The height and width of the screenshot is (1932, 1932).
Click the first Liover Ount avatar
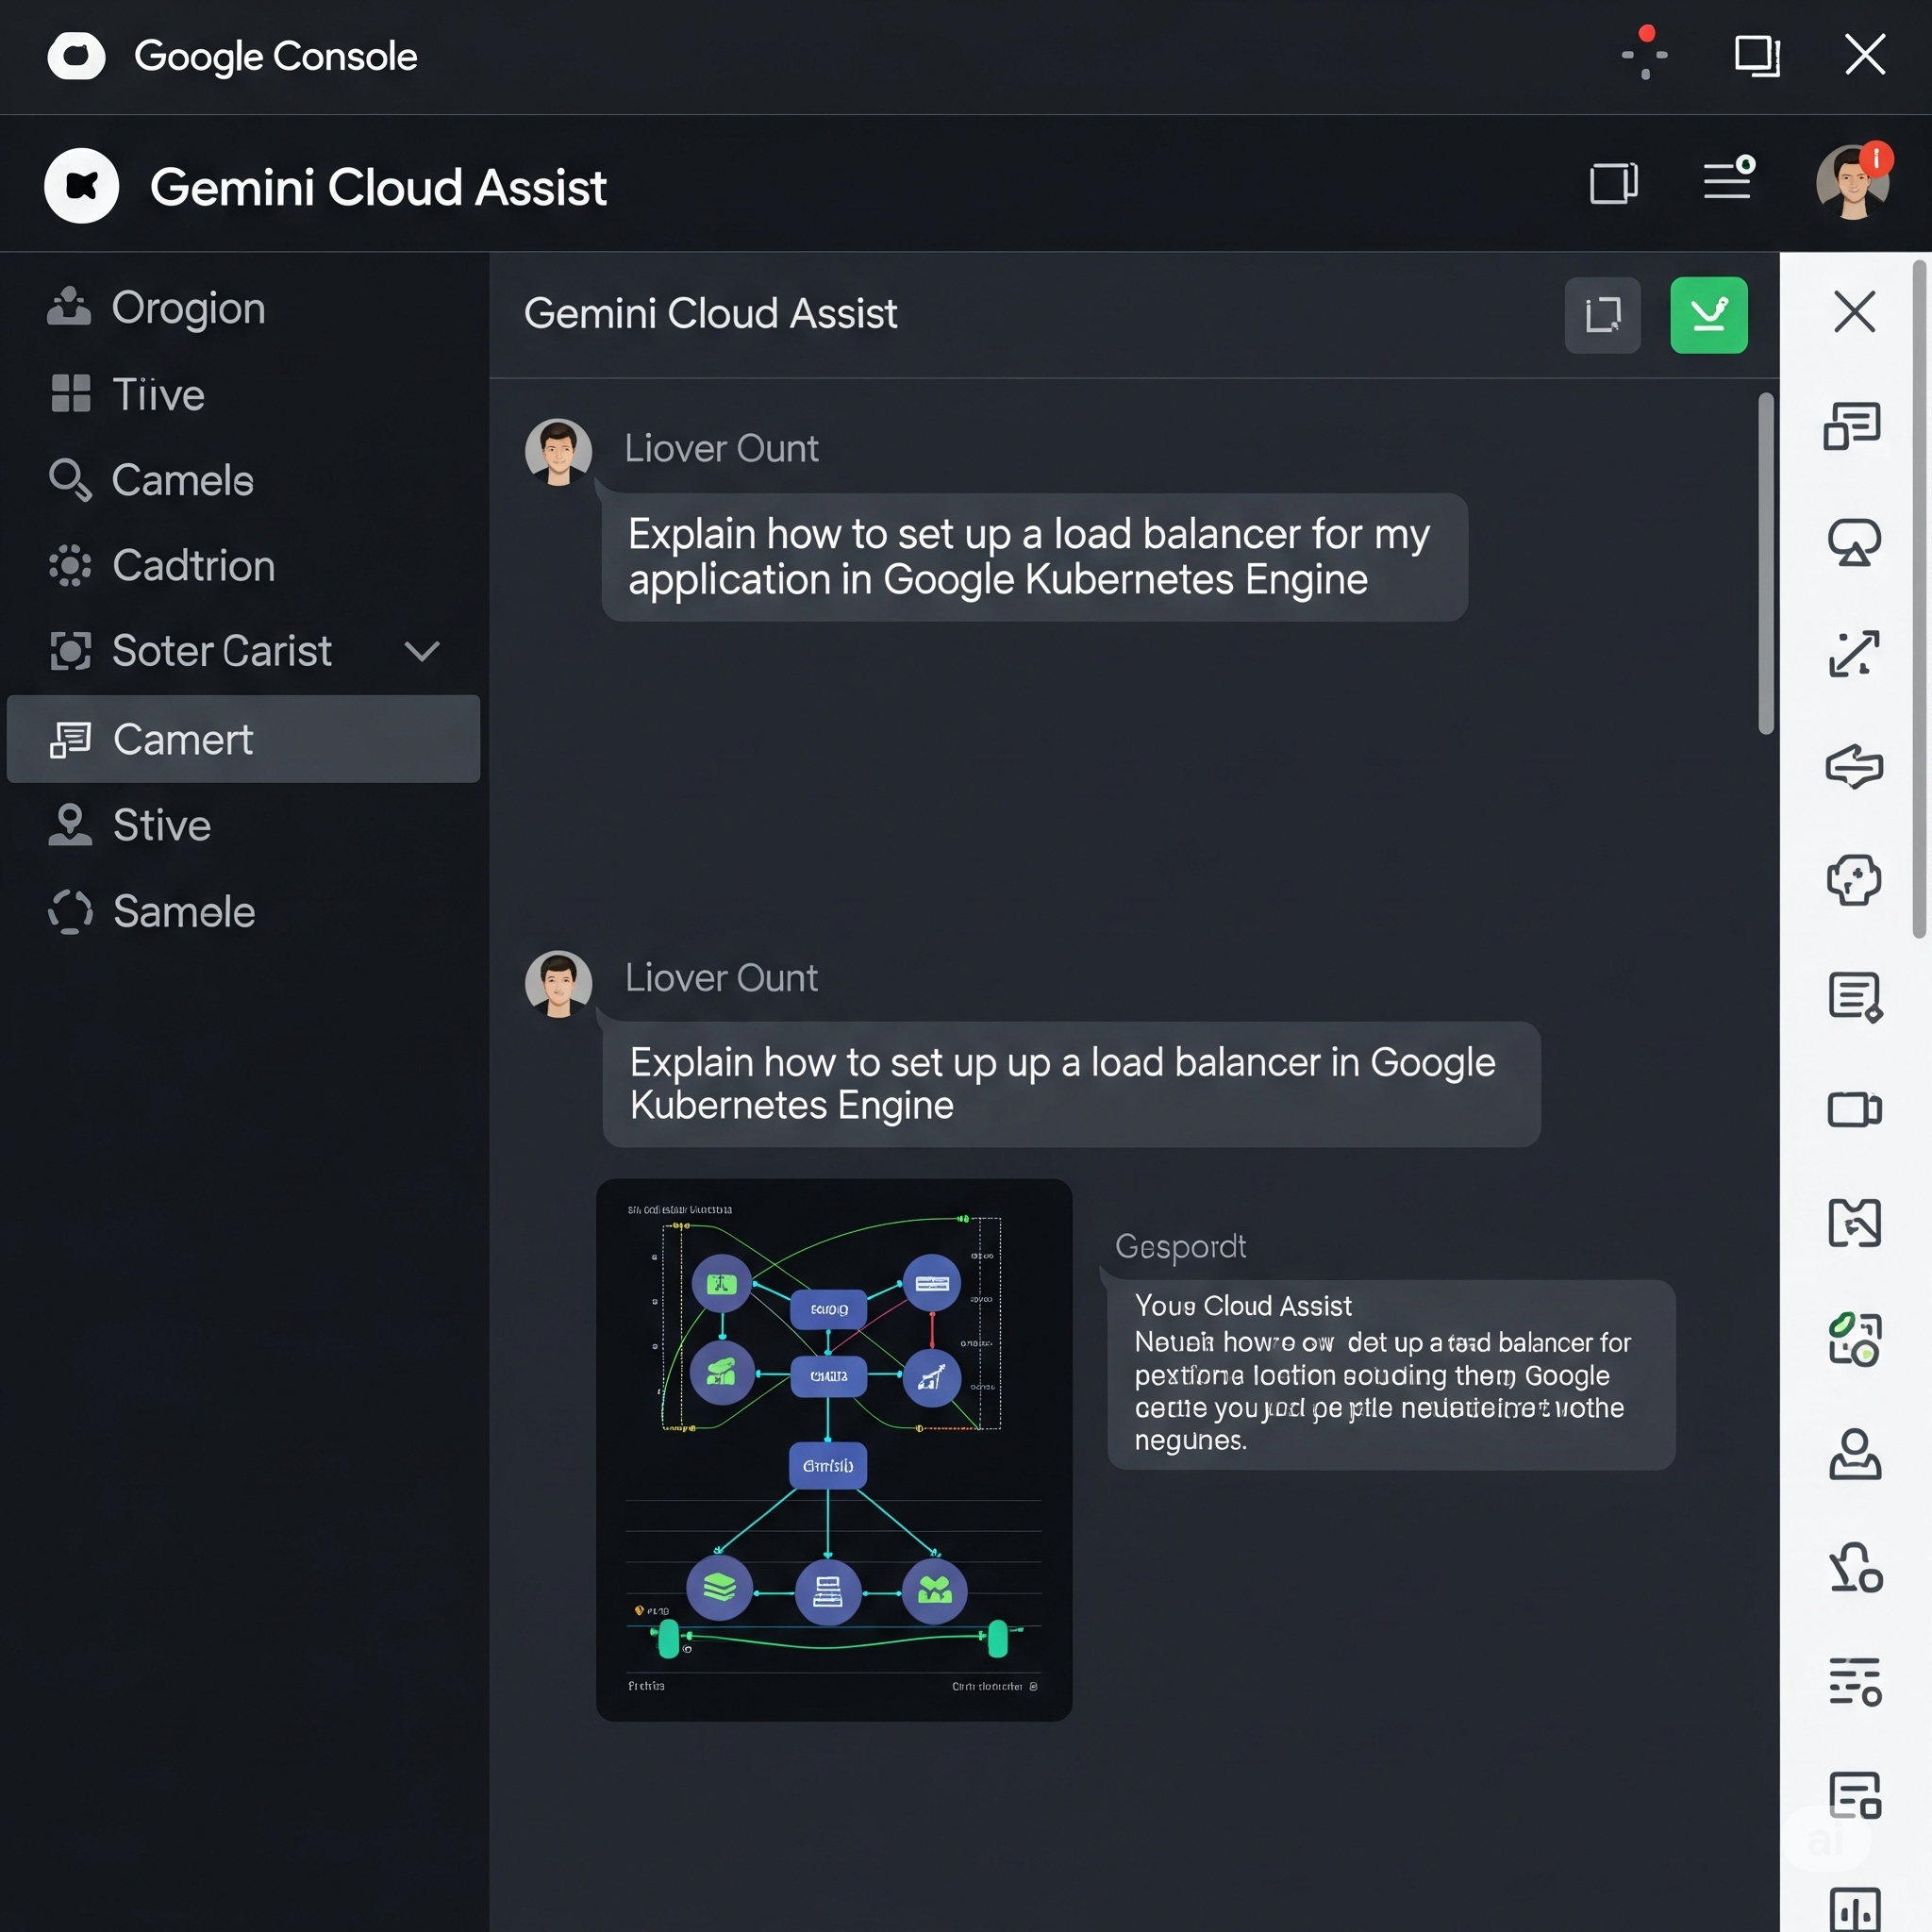click(558, 452)
